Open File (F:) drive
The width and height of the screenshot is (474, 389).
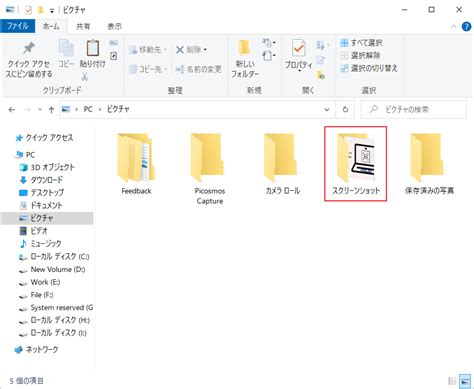click(x=36, y=295)
